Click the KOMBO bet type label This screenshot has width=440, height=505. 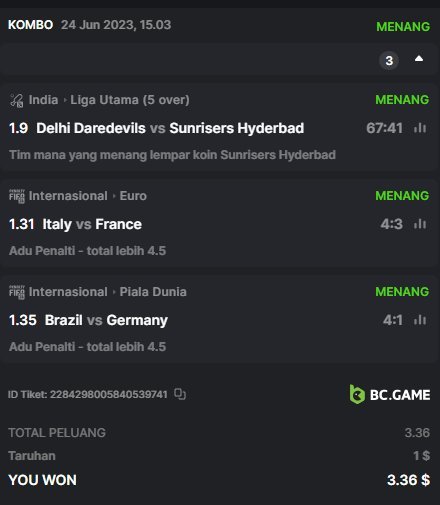pos(30,25)
